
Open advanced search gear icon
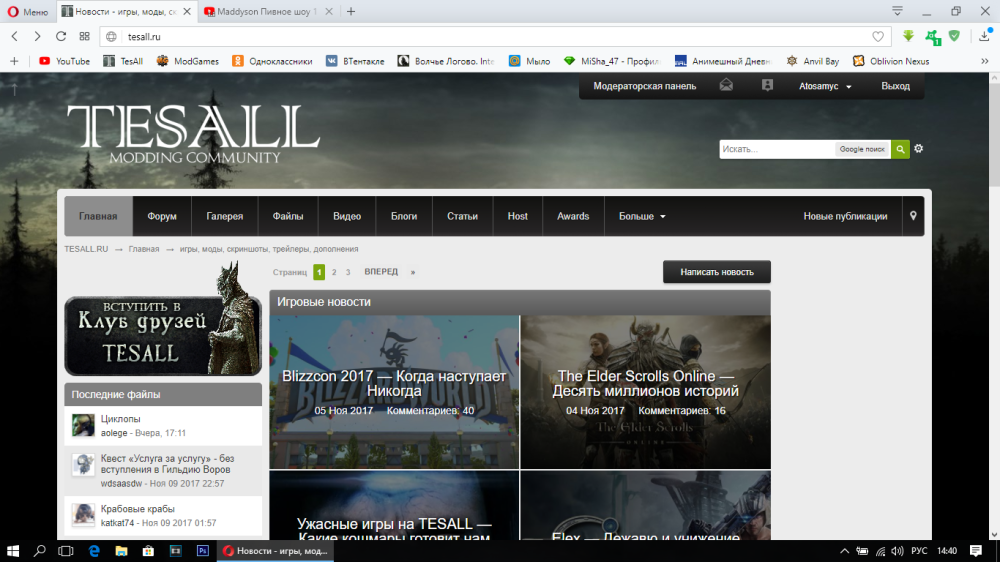919,149
